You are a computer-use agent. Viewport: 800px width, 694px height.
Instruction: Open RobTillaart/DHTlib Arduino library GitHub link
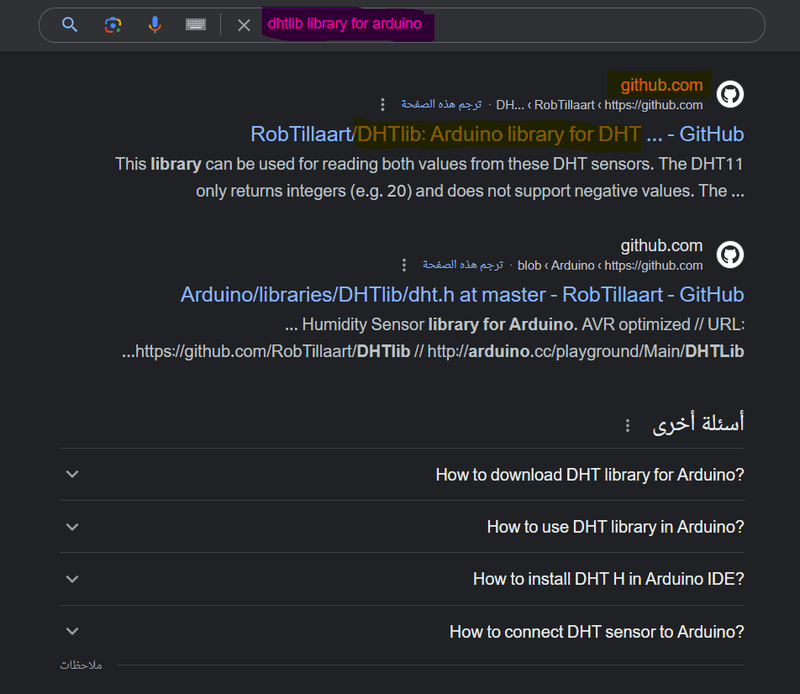pos(497,134)
